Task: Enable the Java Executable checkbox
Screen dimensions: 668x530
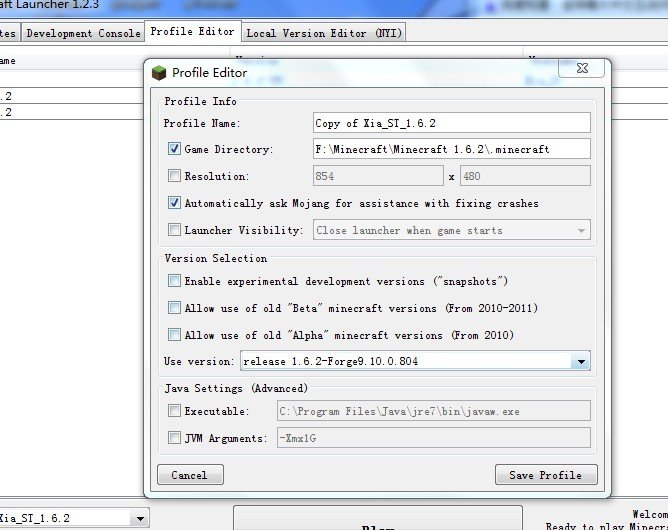Action: coord(175,410)
